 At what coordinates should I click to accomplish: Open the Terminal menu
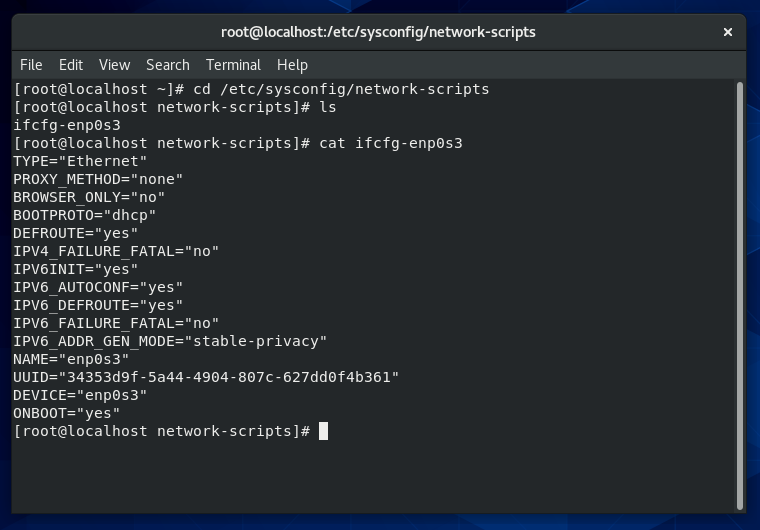click(x=233, y=64)
